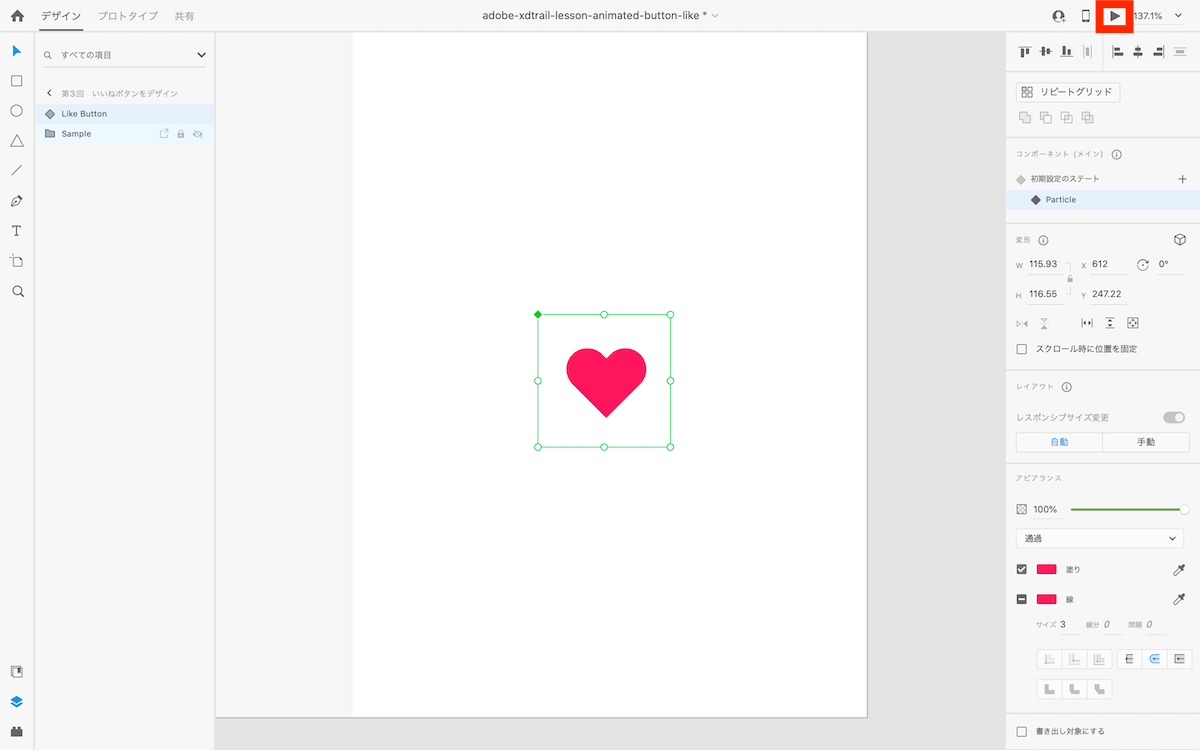Toggle responsive resize switch
The image size is (1200, 750).
[1174, 417]
